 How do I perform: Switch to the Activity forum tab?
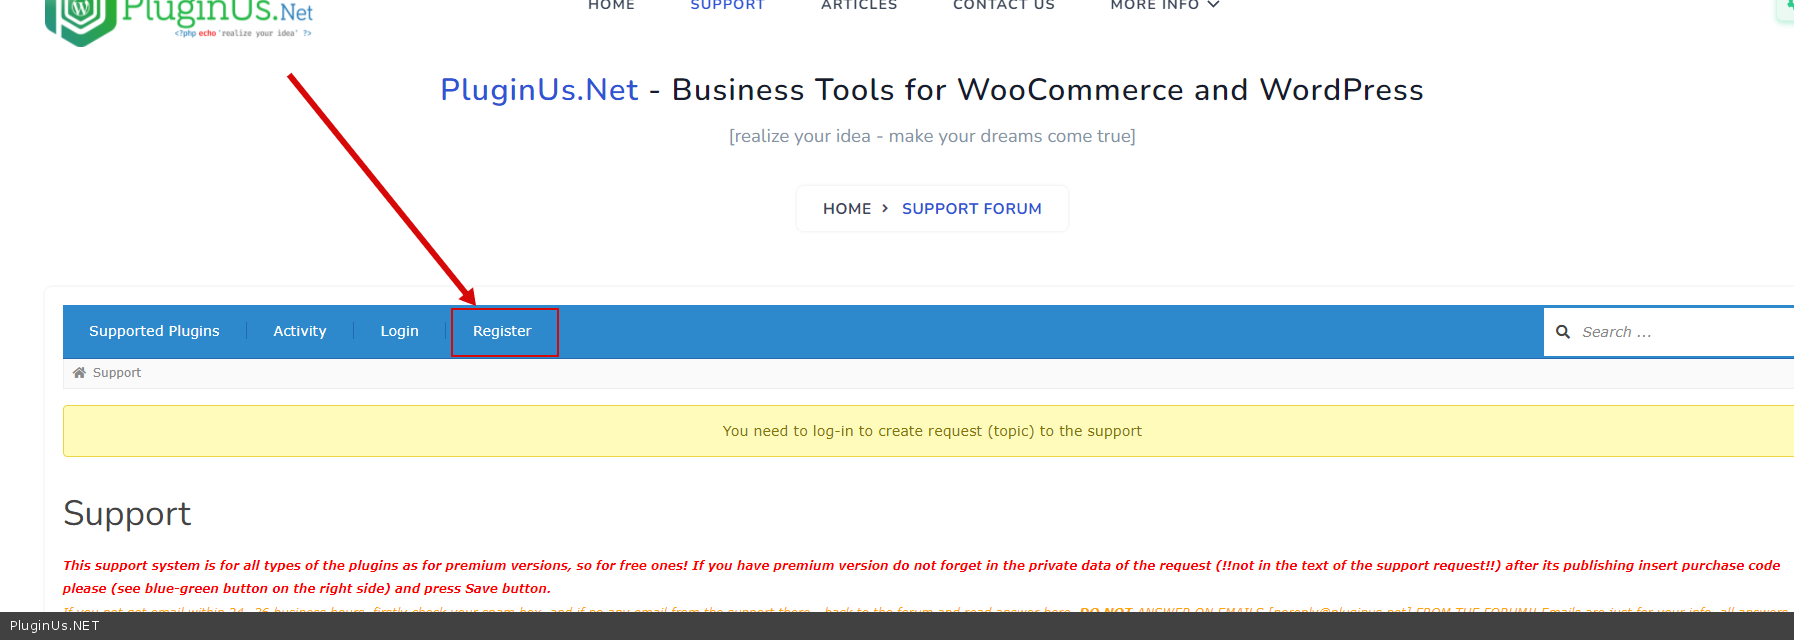pyautogui.click(x=300, y=331)
